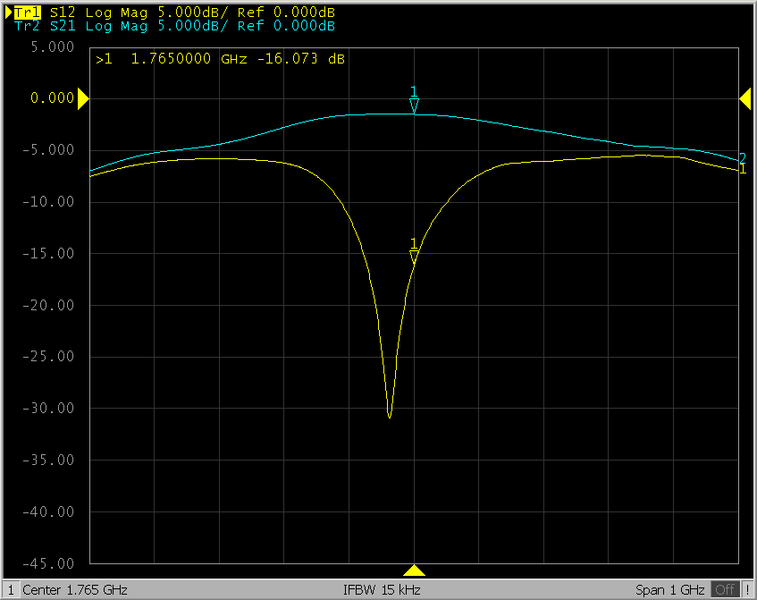Screen dimensions: 757x600
Task: Click the yellow reference arrow on right edge
Action: 745,98
